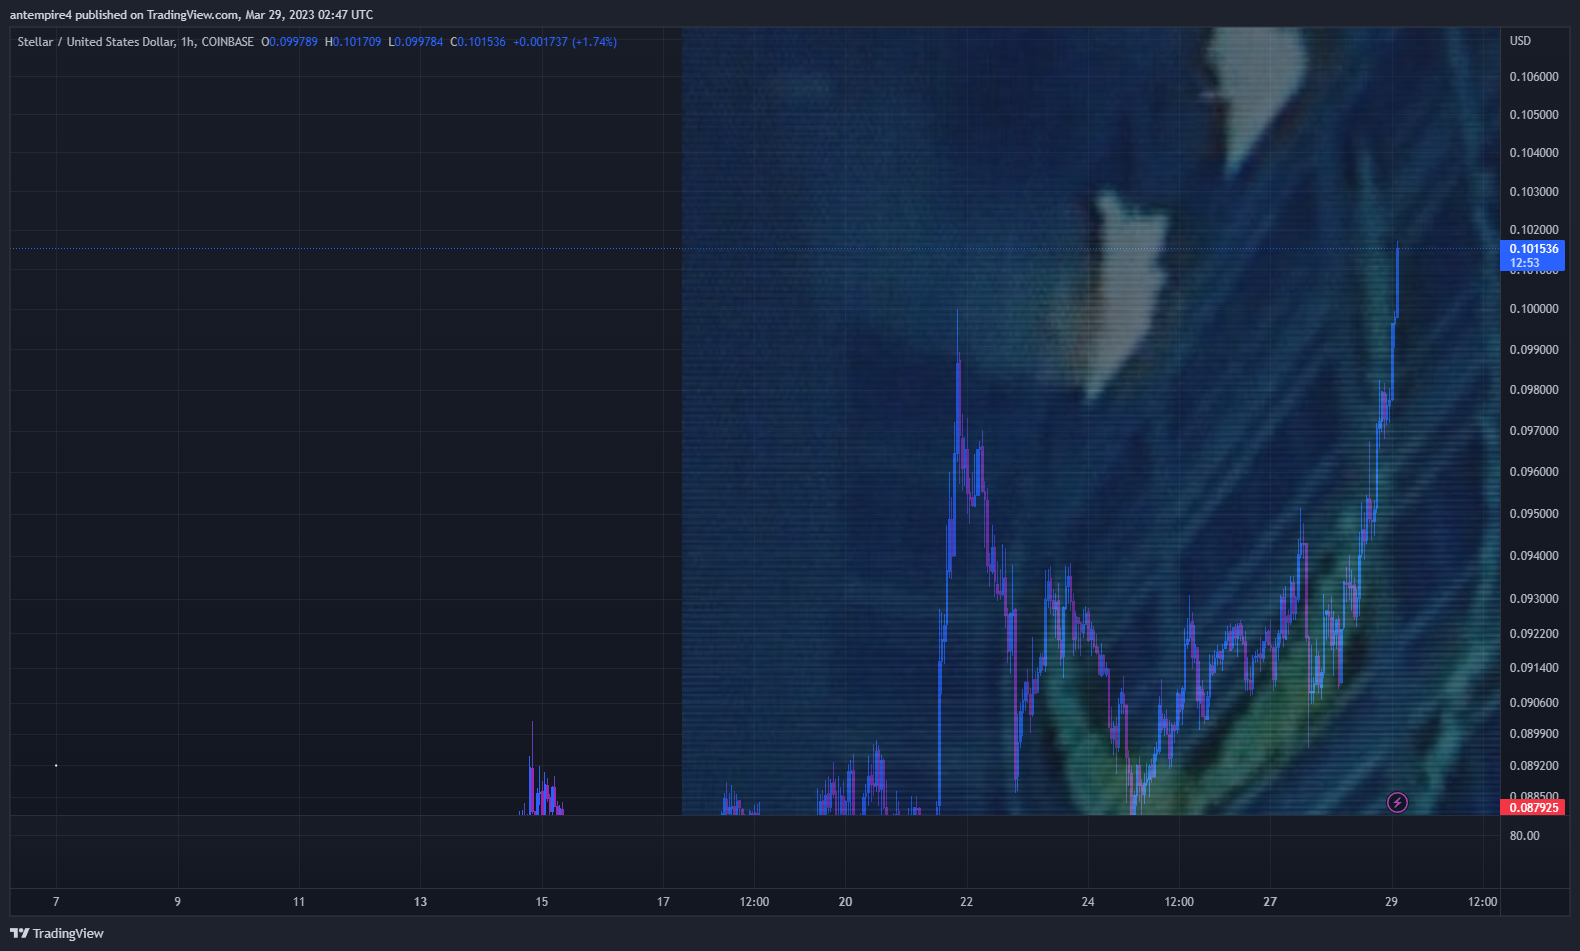
Task: Select the current price label 0.101536
Action: (x=1533, y=249)
